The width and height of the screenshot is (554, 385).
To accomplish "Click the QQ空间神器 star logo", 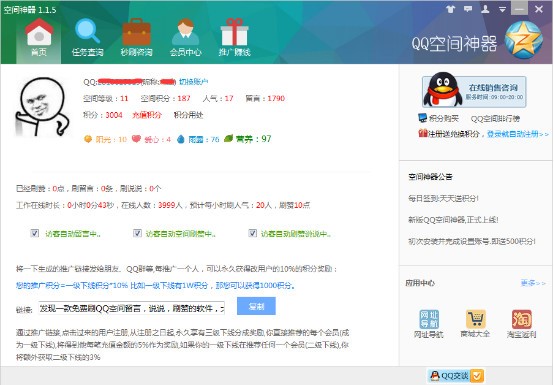I will tap(524, 40).
